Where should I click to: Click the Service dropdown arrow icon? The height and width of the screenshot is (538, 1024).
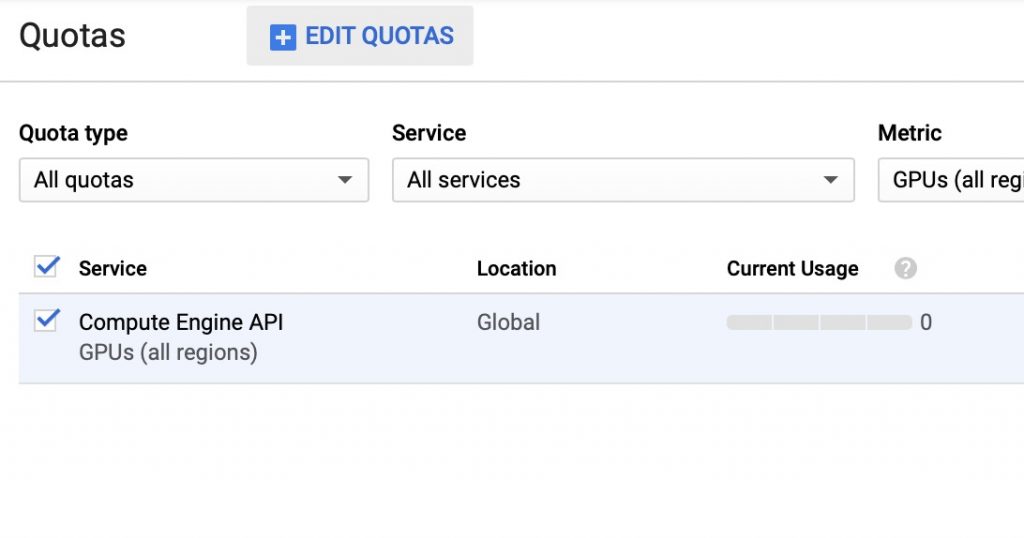point(830,180)
